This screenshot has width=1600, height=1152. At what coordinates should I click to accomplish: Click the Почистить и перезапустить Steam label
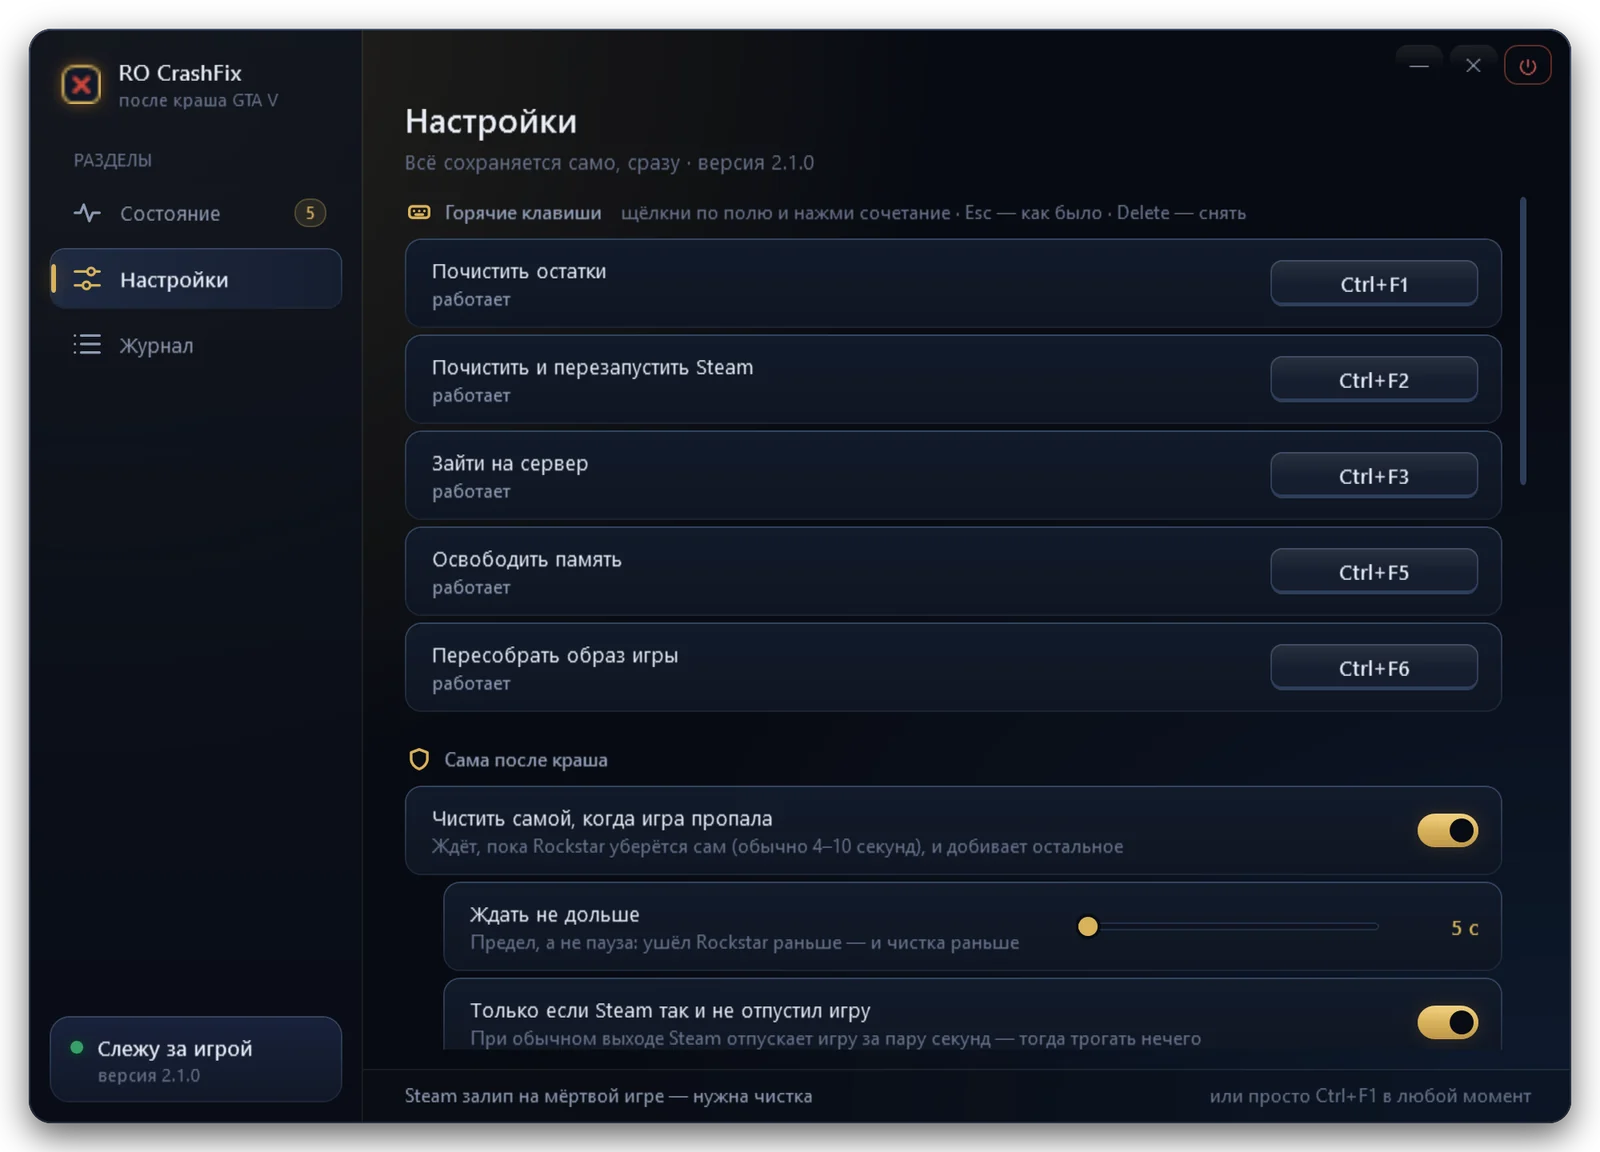pos(593,367)
